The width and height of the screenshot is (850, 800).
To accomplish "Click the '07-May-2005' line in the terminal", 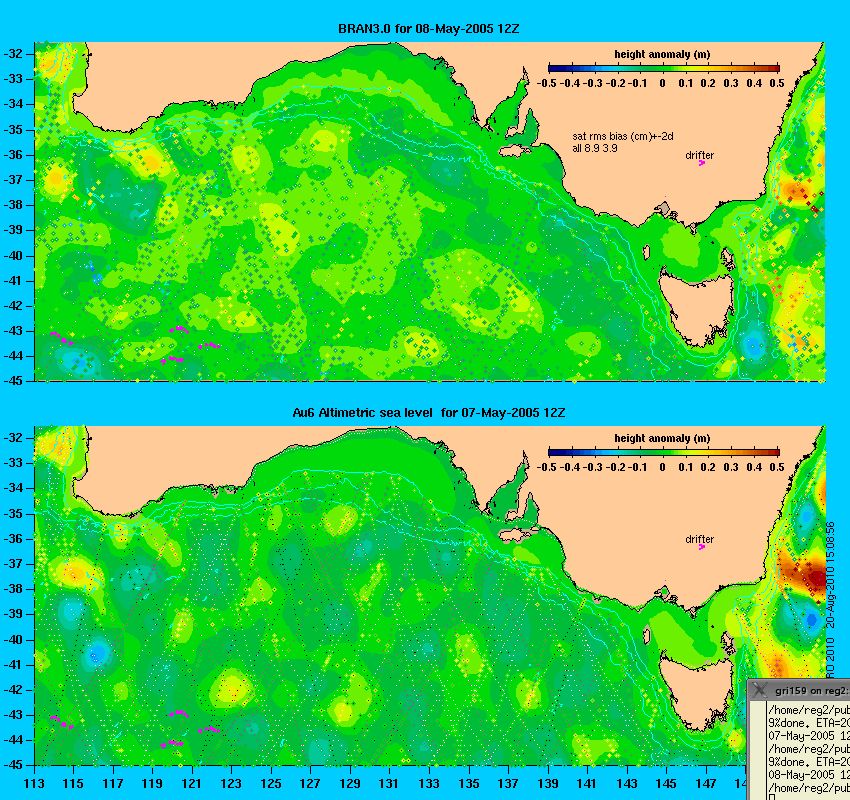I will 808,736.
